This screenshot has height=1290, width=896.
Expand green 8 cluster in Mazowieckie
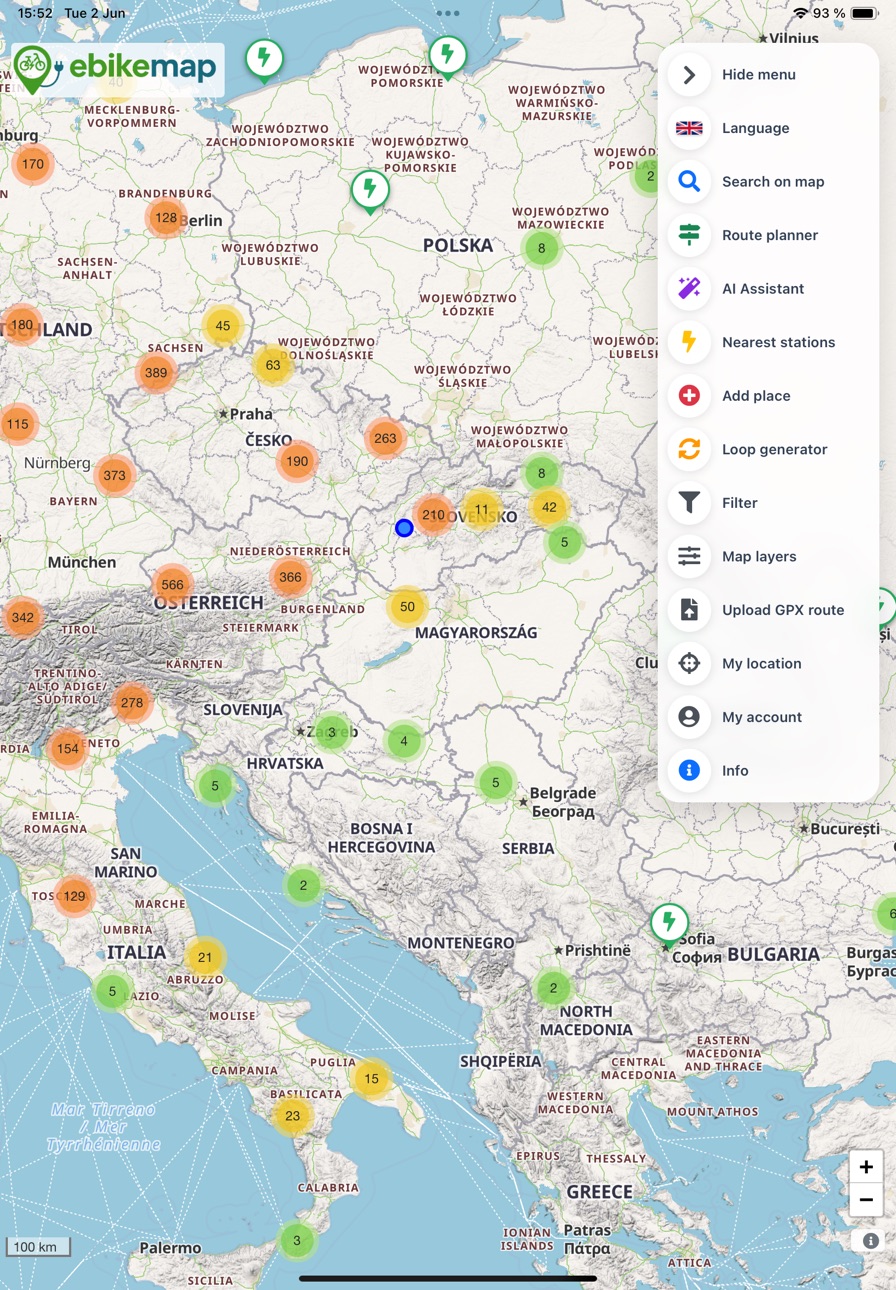point(542,248)
